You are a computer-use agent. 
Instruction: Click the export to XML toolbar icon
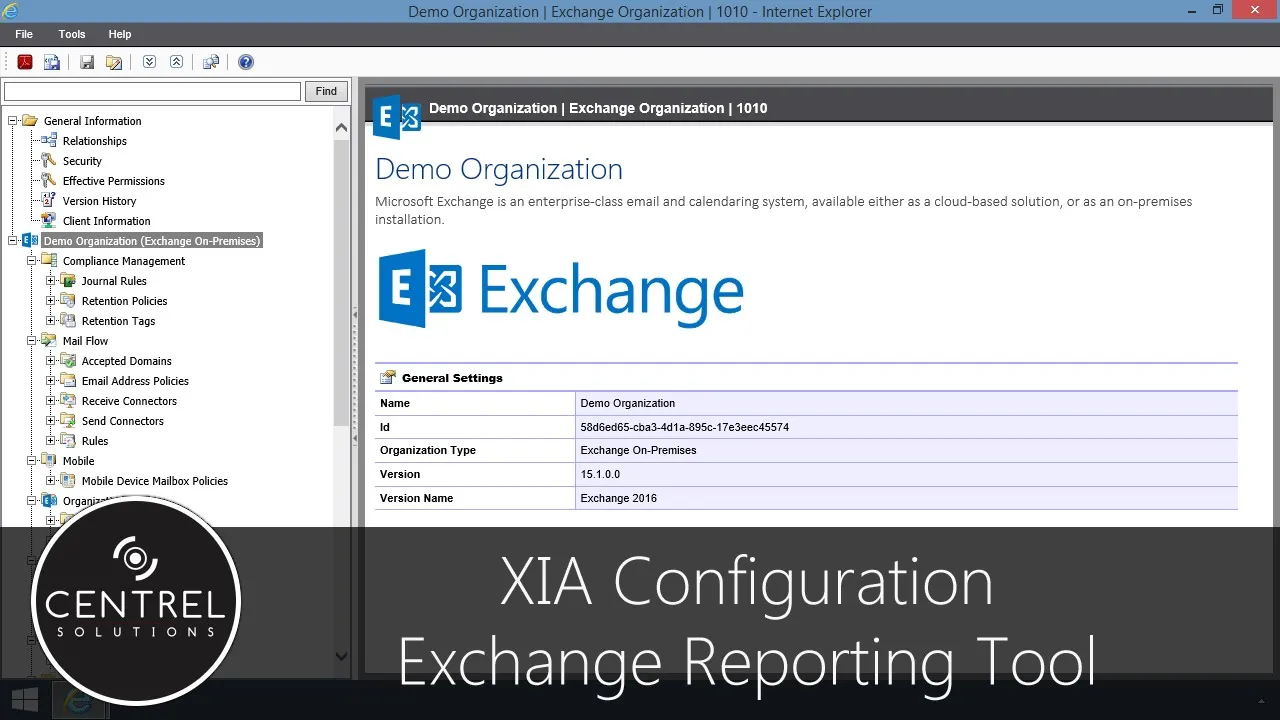(51, 62)
